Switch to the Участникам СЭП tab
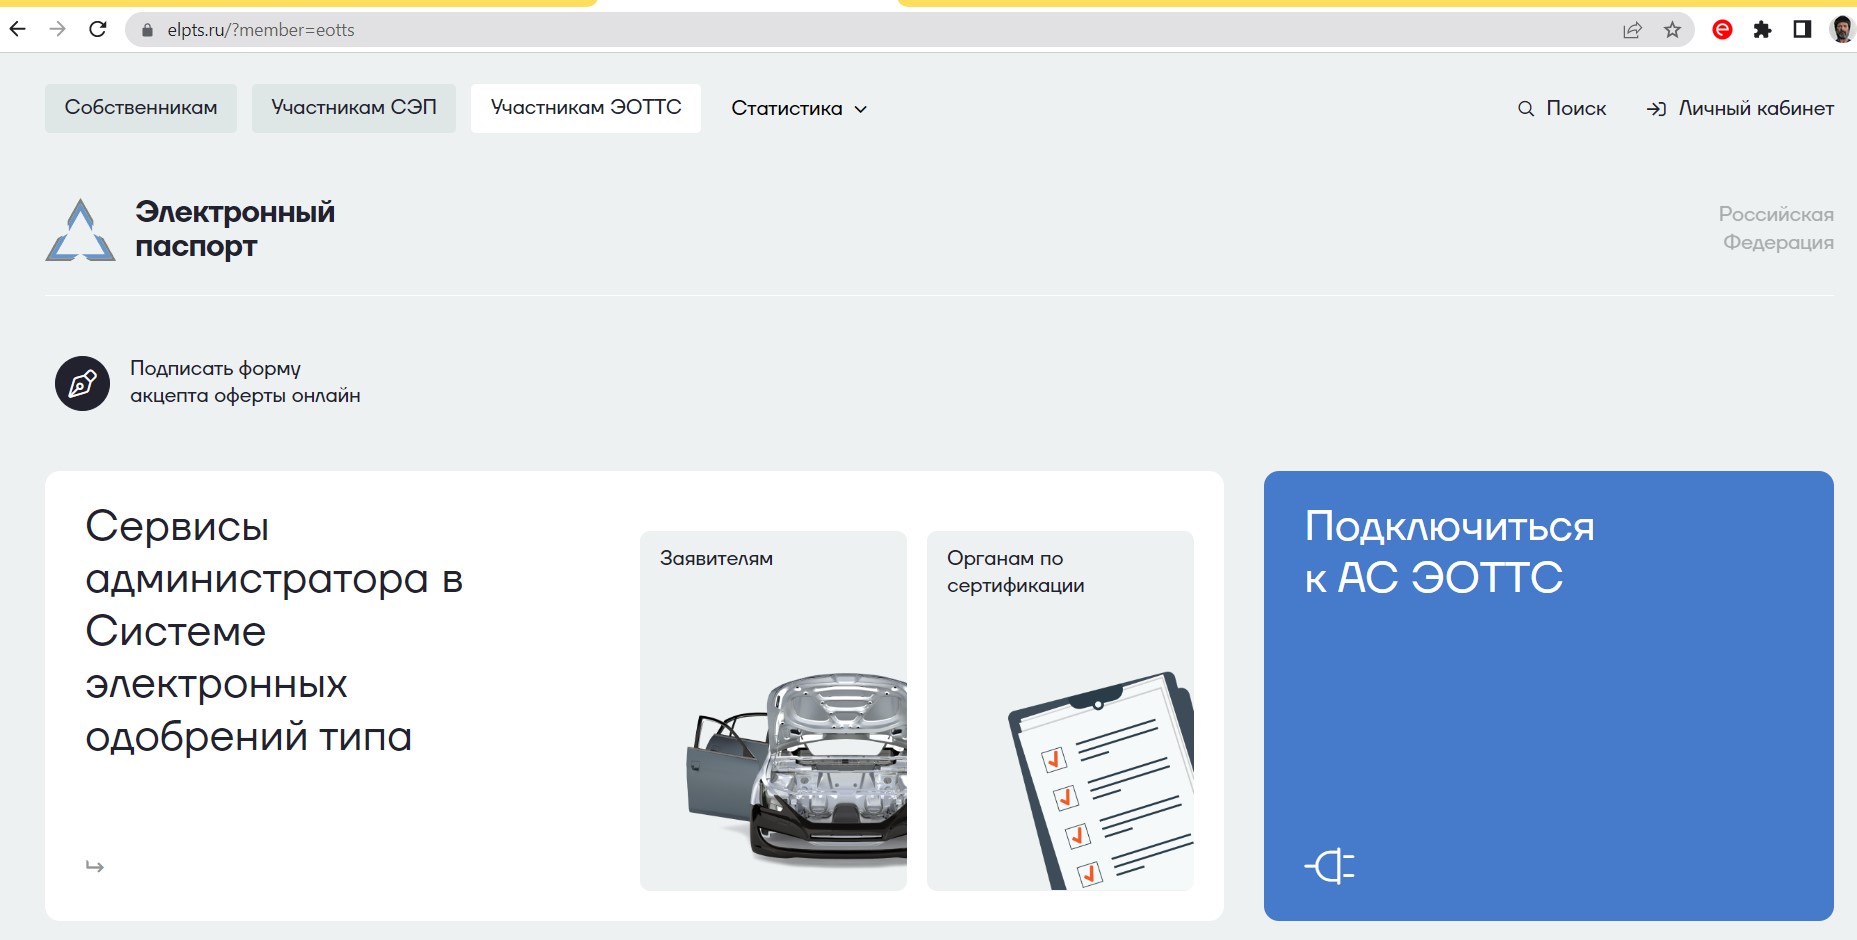This screenshot has height=940, width=1857. pyautogui.click(x=354, y=108)
